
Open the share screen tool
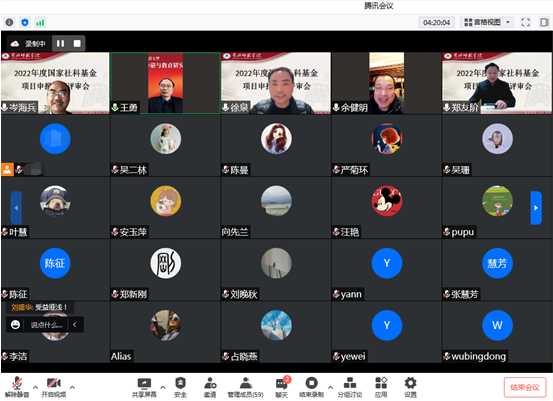click(x=144, y=387)
